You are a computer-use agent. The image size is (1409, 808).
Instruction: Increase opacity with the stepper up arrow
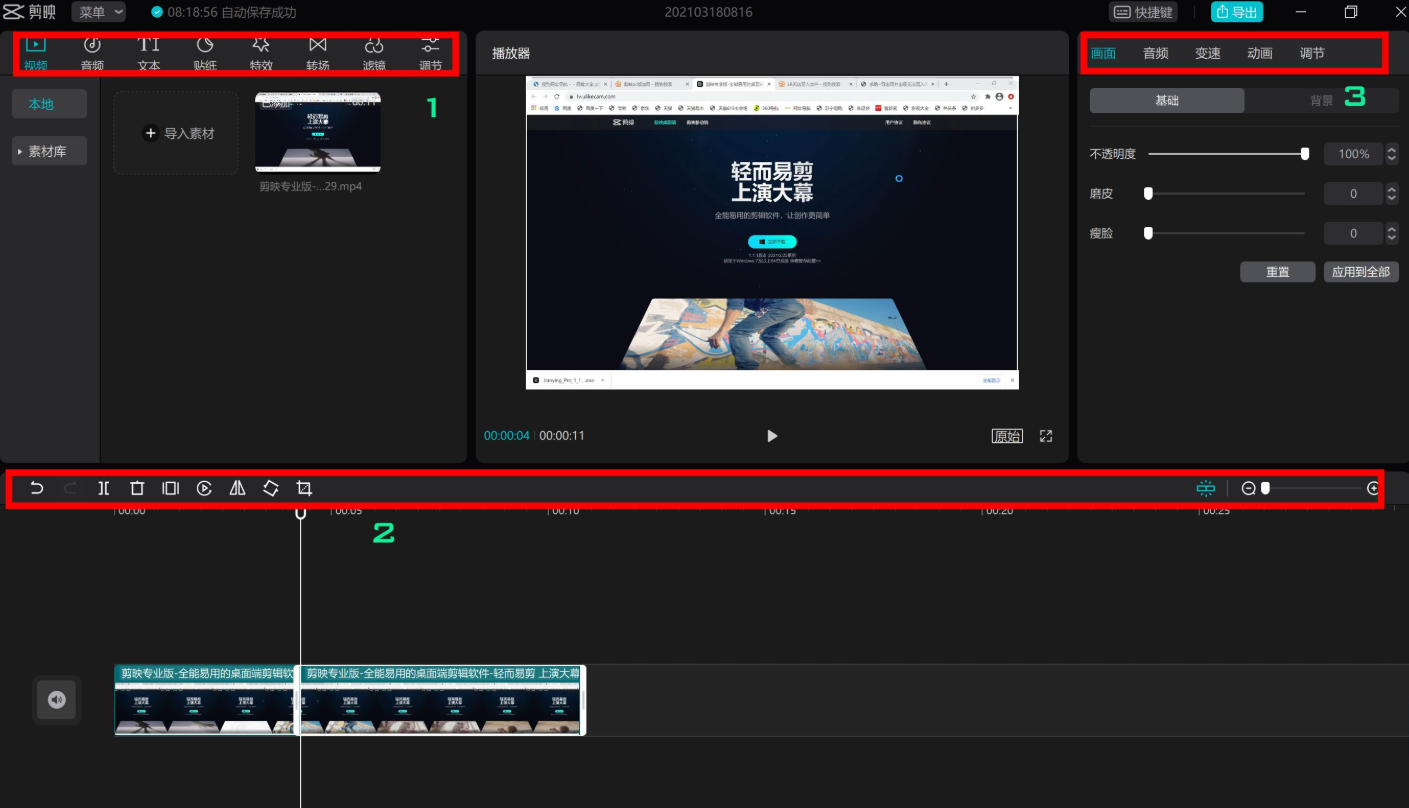pyautogui.click(x=1391, y=149)
